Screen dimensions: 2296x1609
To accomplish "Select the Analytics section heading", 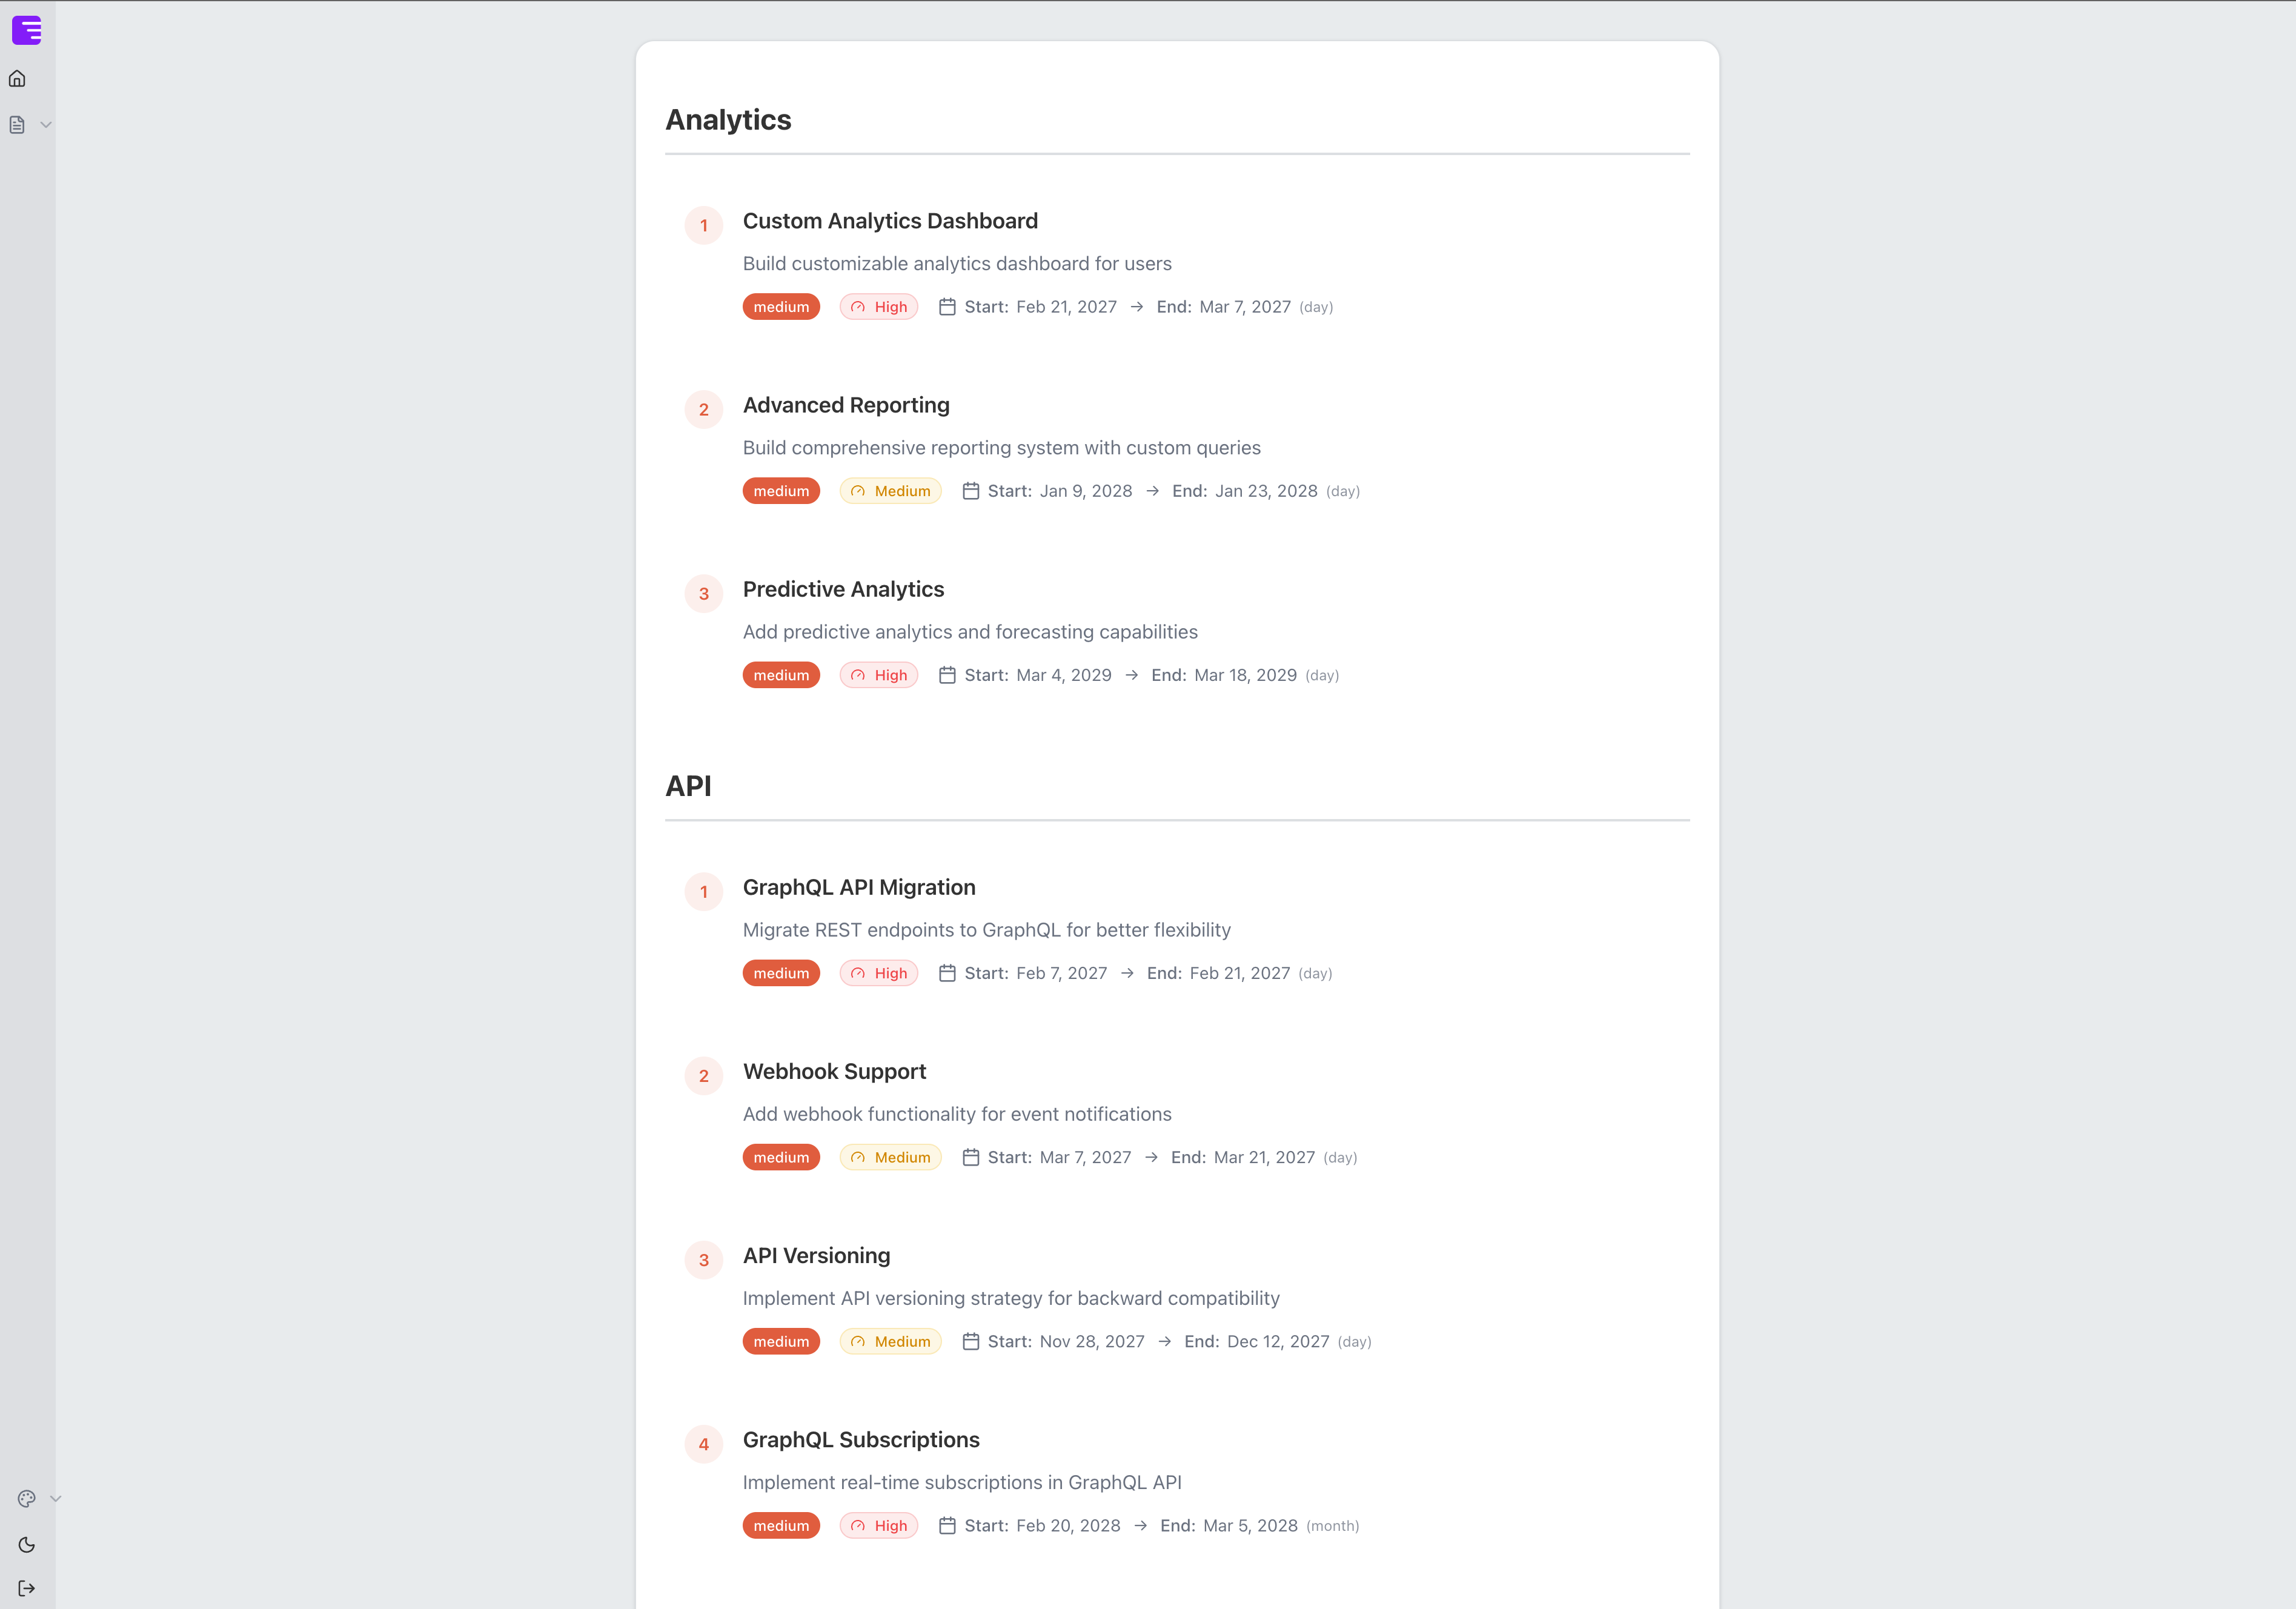I will pos(729,119).
